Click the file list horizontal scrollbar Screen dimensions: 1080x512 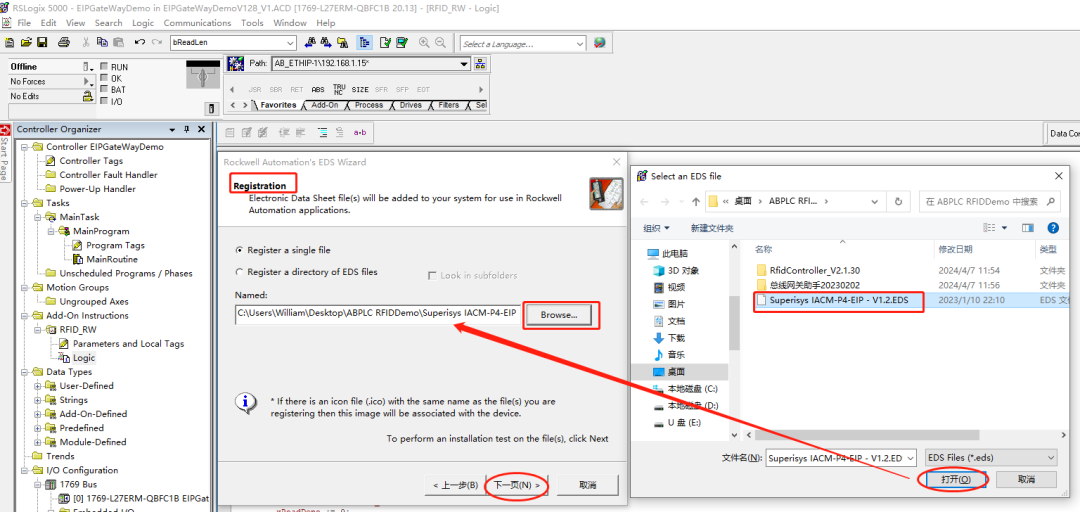[866, 436]
